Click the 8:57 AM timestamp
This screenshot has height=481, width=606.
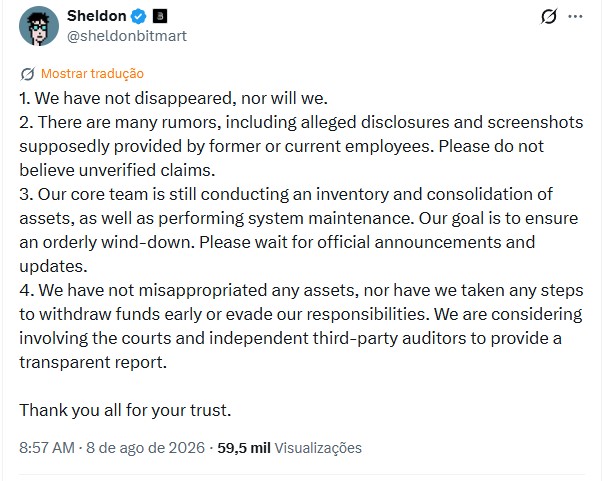click(47, 448)
